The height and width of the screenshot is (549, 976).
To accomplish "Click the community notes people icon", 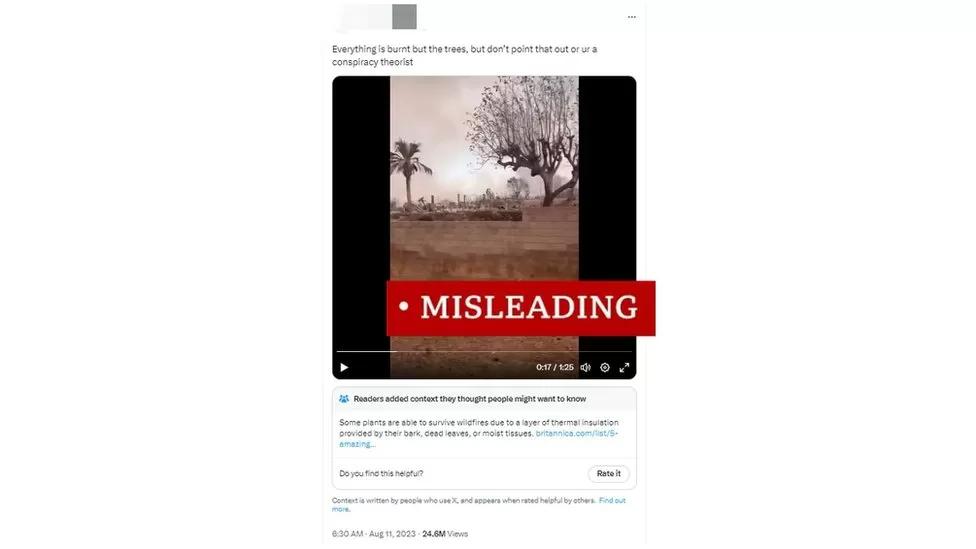I will (x=344, y=399).
